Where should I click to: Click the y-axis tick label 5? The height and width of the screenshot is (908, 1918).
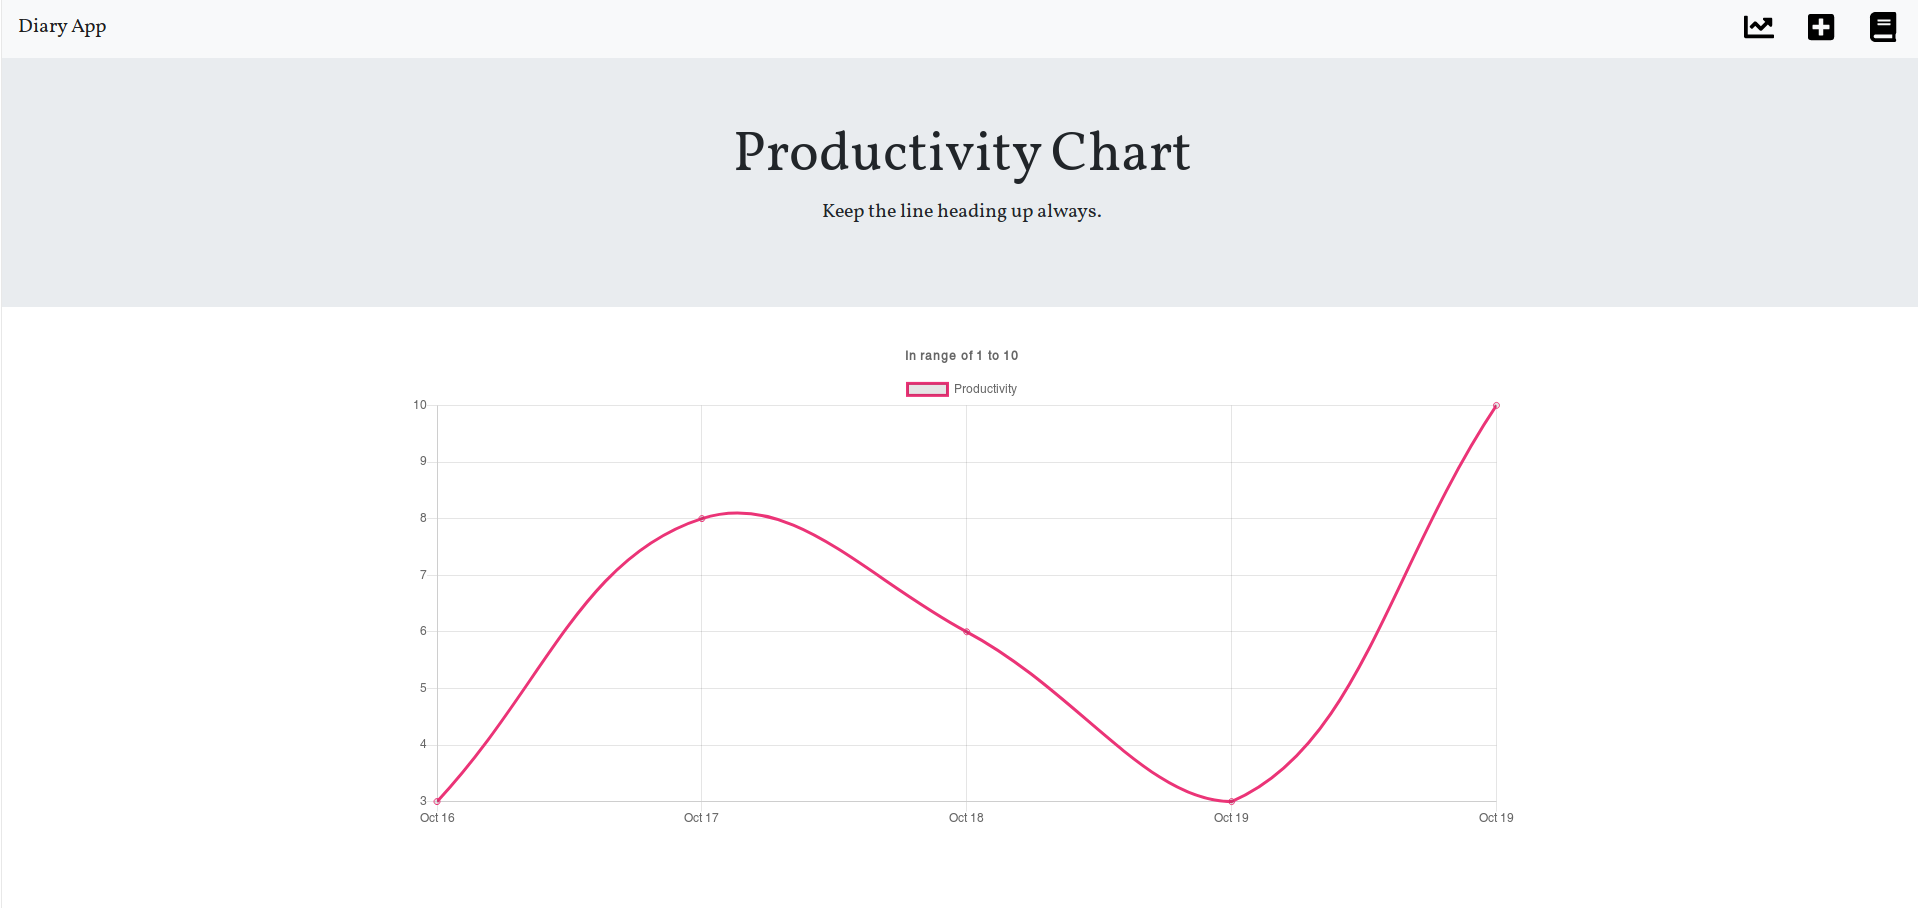point(423,688)
